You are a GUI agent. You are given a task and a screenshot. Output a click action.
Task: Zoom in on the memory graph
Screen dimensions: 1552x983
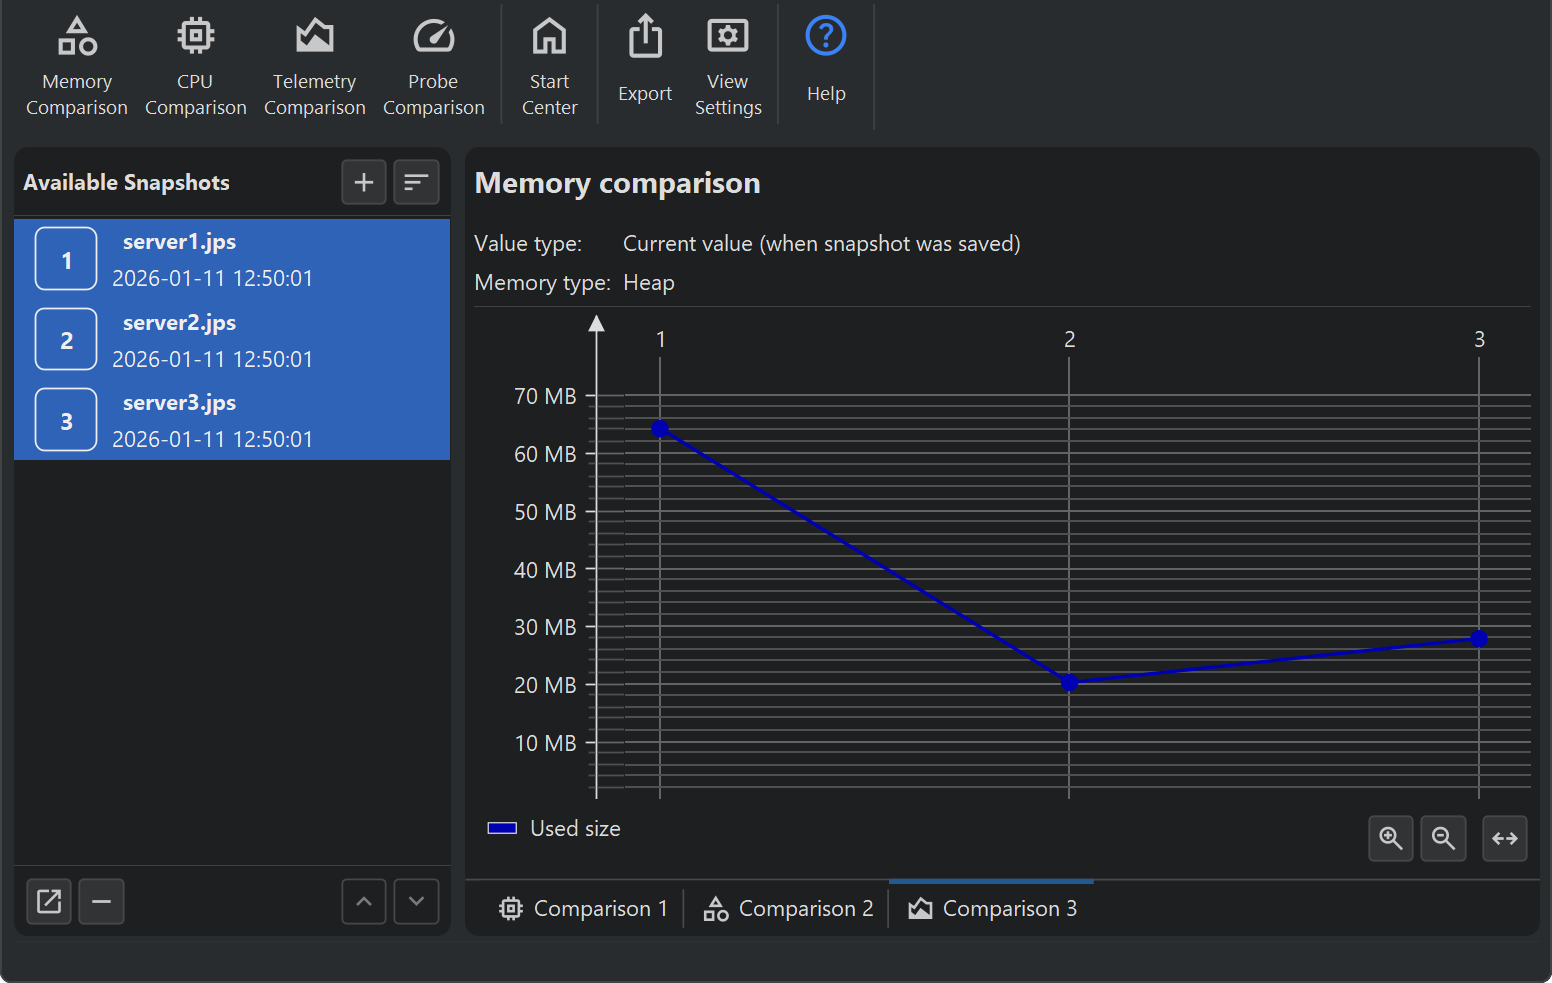point(1391,838)
